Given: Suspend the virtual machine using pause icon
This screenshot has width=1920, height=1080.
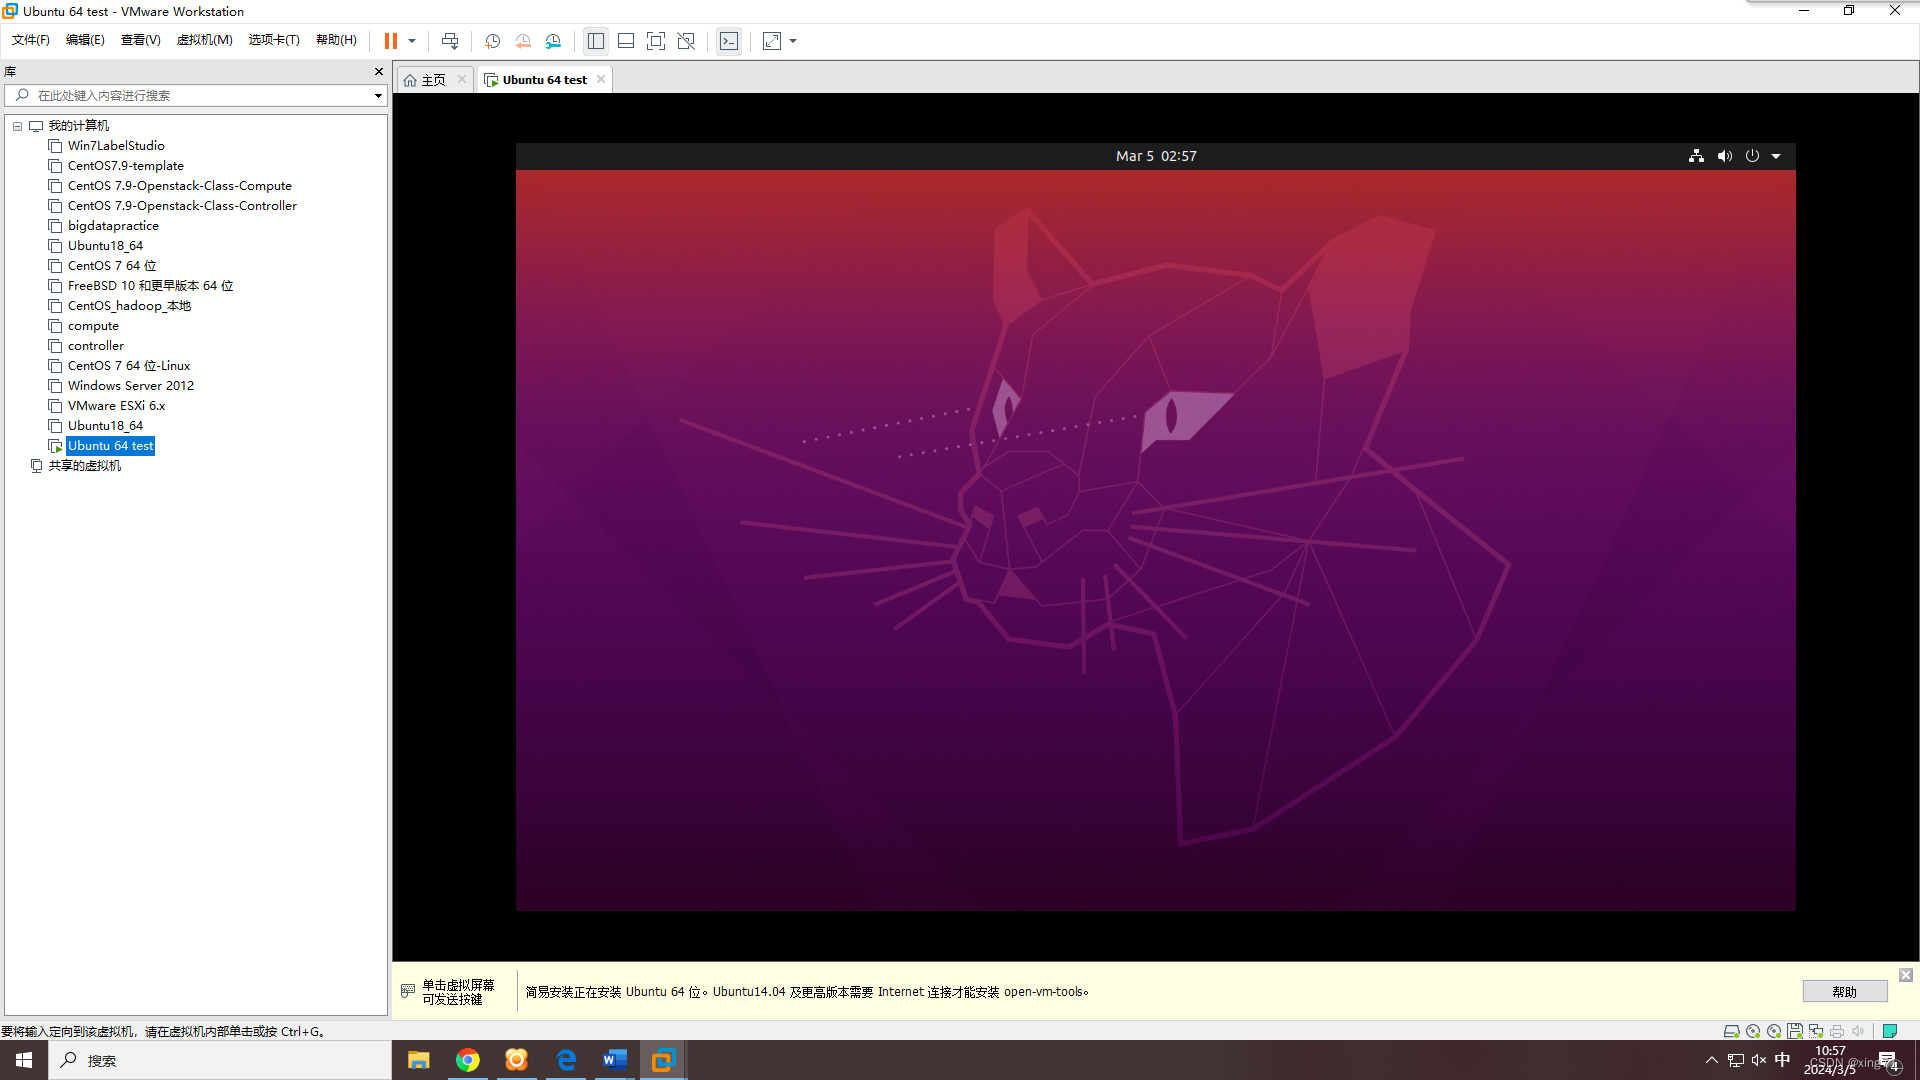Looking at the screenshot, I should pyautogui.click(x=392, y=41).
